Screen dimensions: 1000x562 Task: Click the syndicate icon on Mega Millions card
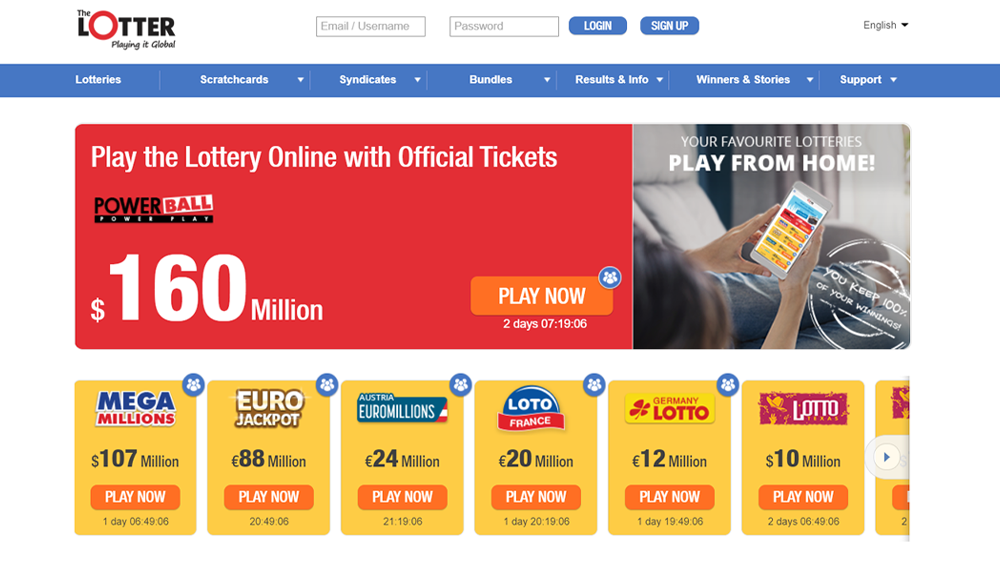[x=193, y=385]
